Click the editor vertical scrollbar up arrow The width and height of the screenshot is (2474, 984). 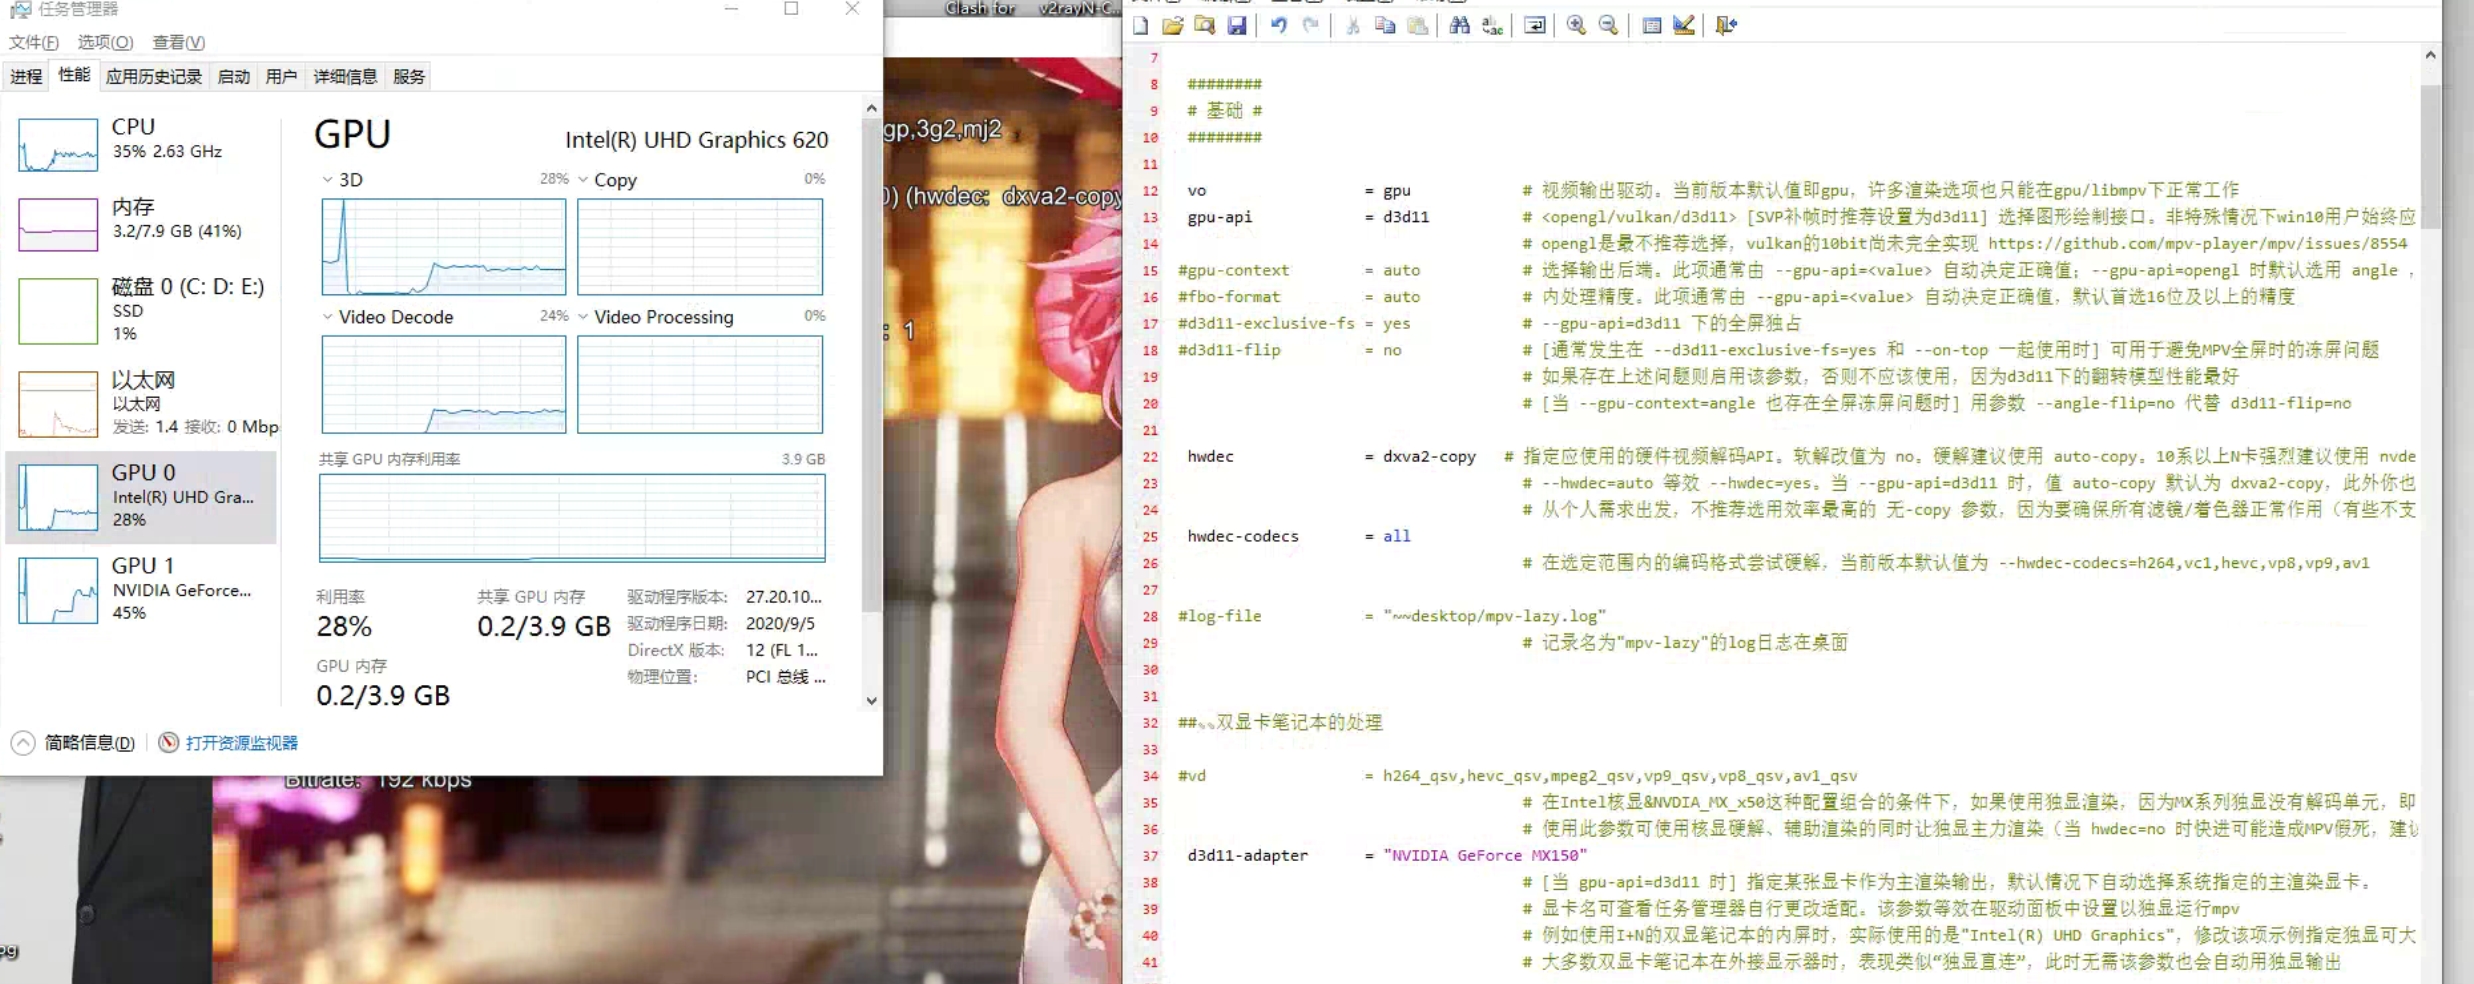pyautogui.click(x=2431, y=55)
